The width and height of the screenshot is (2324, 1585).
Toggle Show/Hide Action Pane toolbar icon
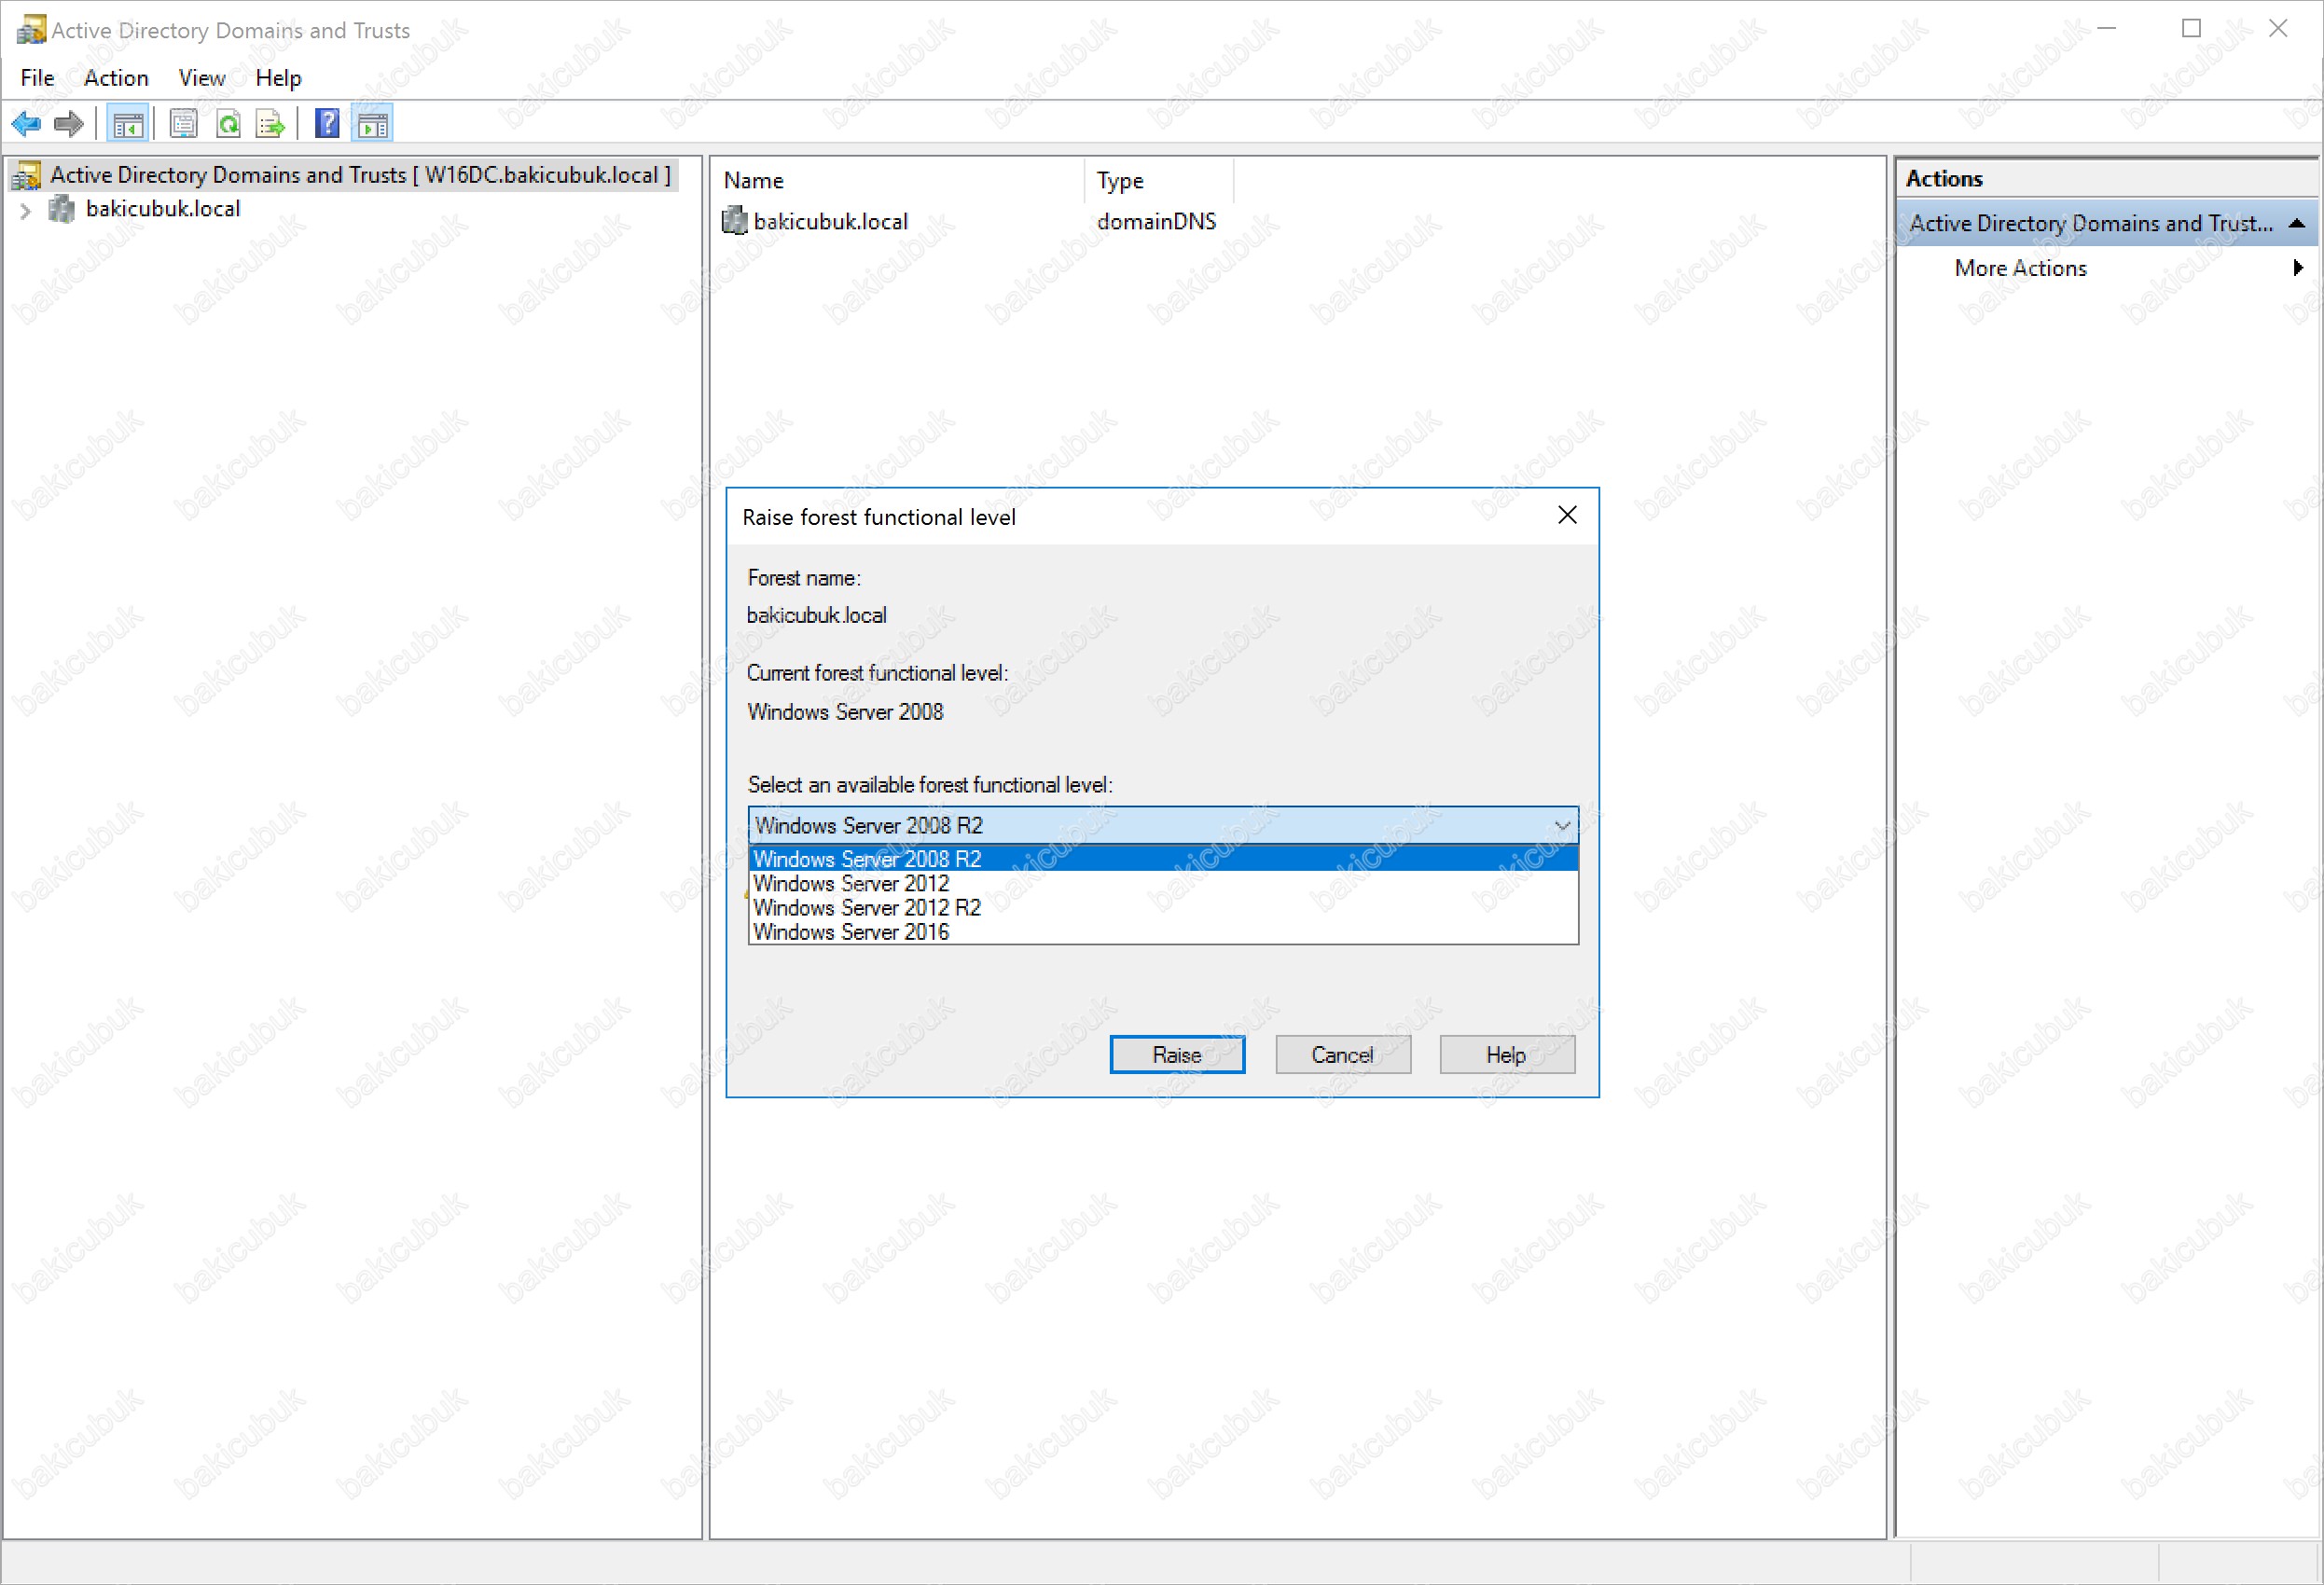point(373,124)
